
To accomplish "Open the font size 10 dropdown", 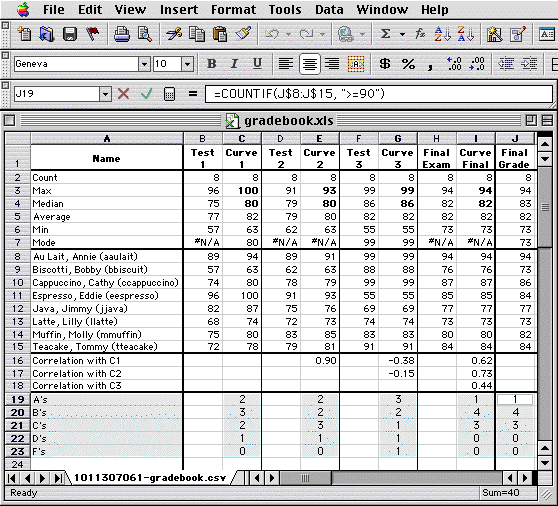I will click(187, 64).
